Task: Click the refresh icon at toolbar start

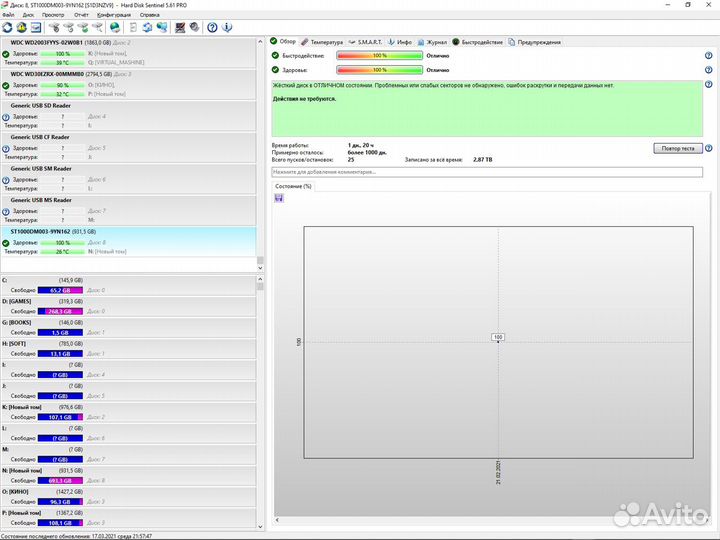Action: pyautogui.click(x=7, y=27)
